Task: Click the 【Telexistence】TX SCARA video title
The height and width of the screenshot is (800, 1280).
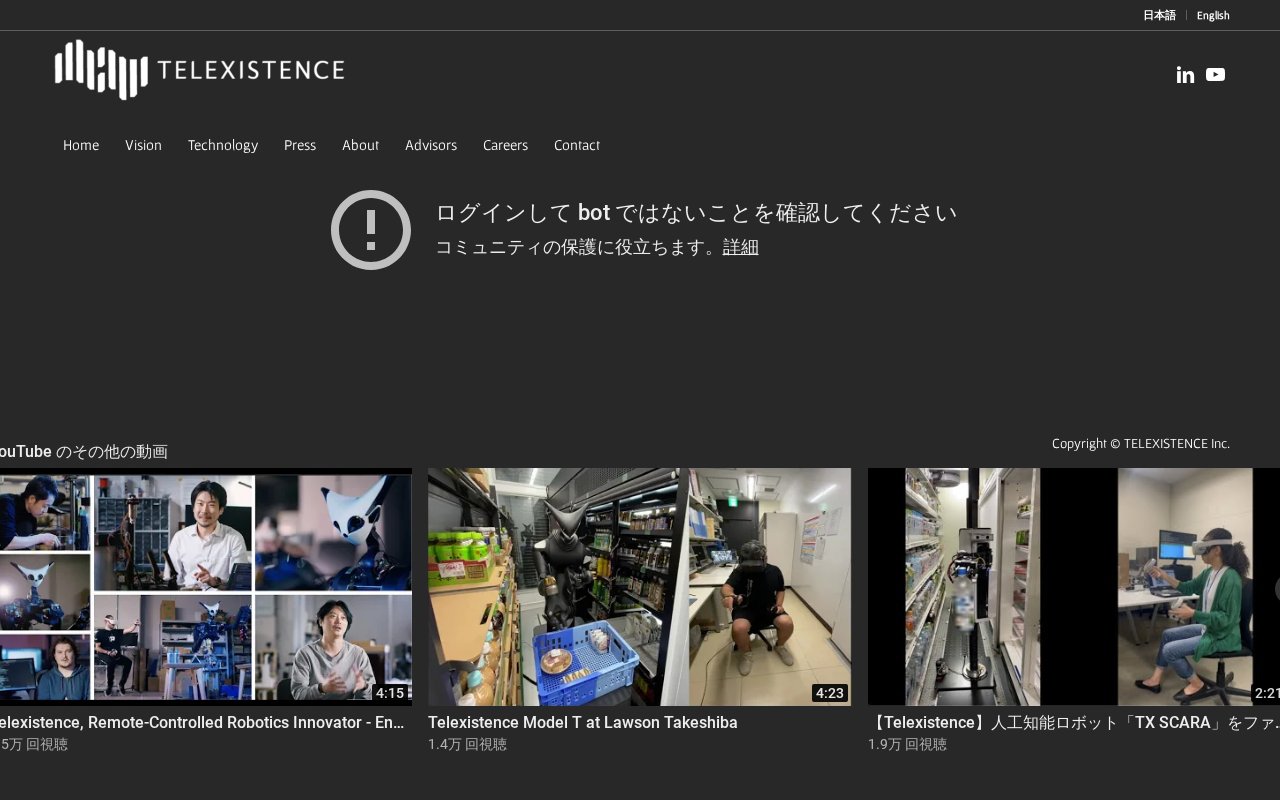Action: pos(1074,722)
